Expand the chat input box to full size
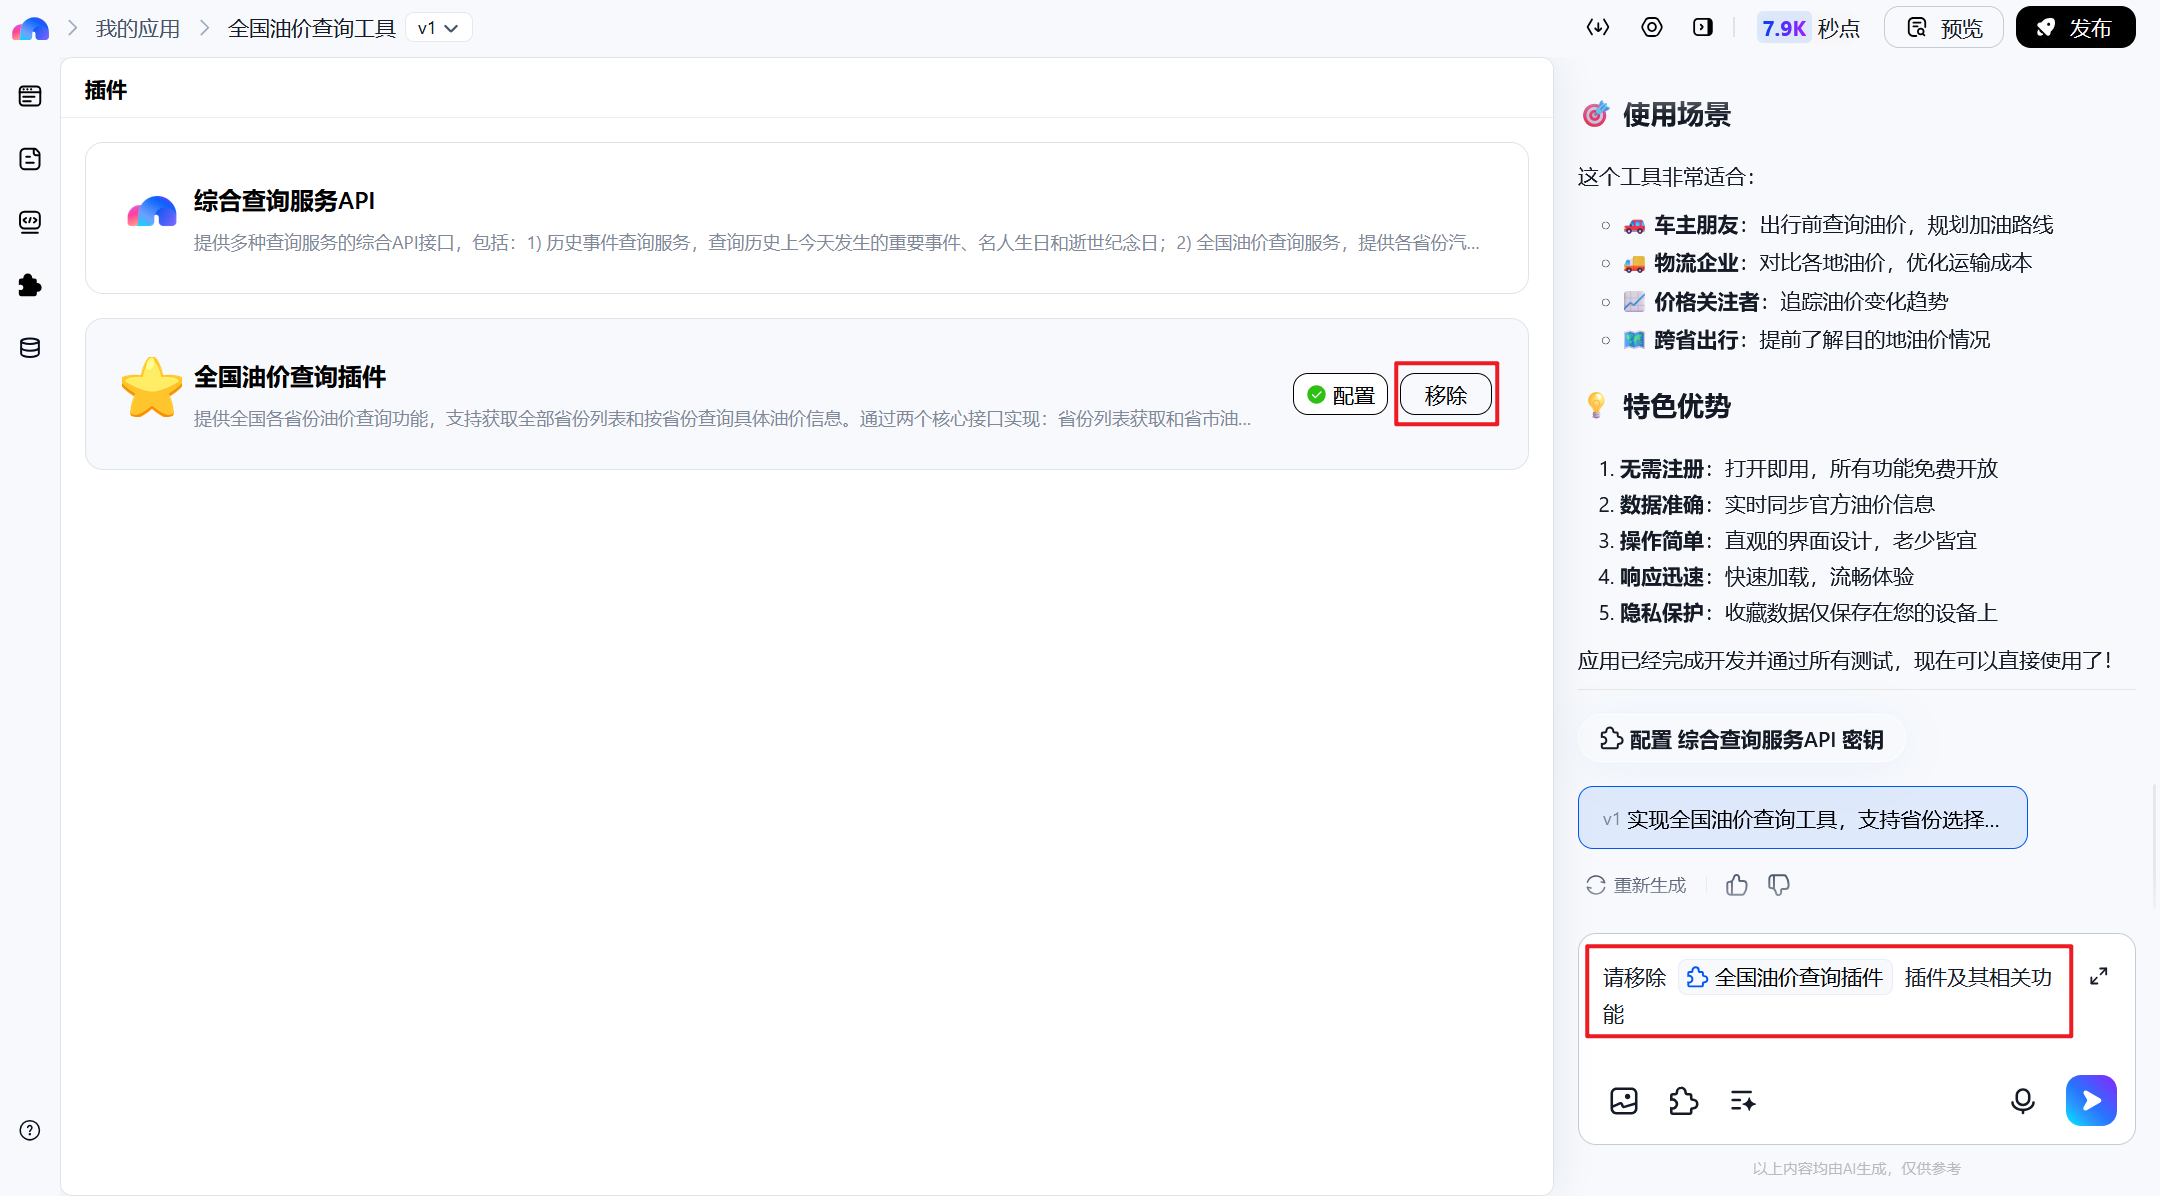 point(2099,976)
